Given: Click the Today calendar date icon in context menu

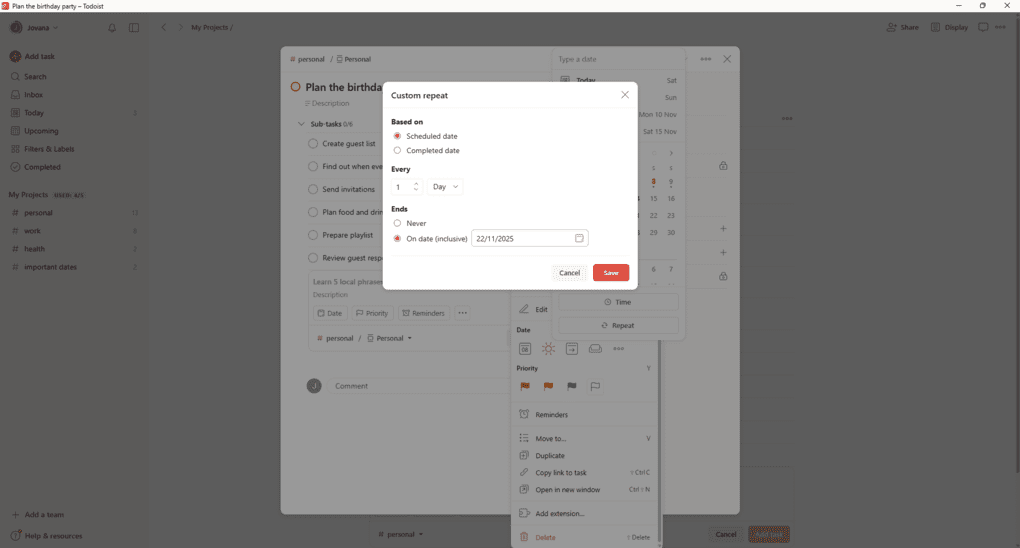Looking at the screenshot, I should pos(525,349).
